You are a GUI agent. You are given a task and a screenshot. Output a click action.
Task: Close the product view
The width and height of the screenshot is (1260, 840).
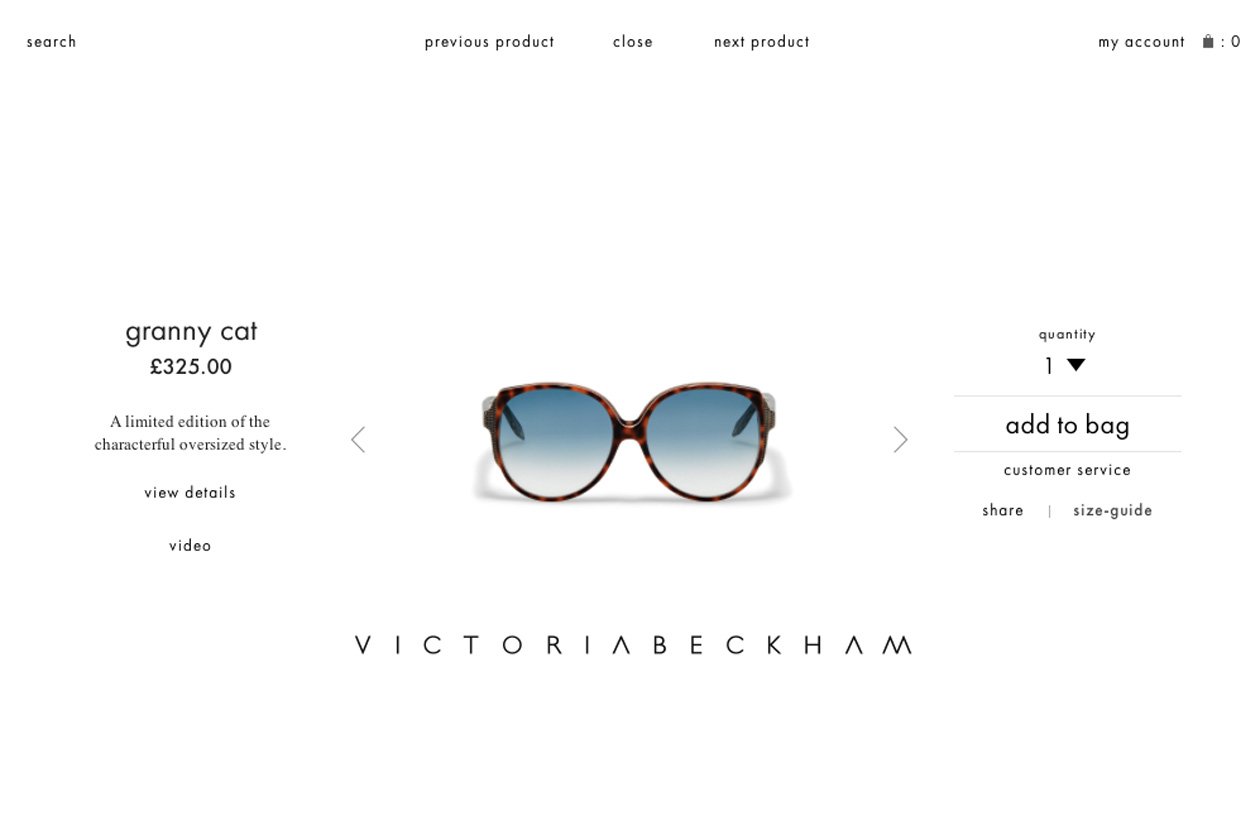(x=633, y=42)
